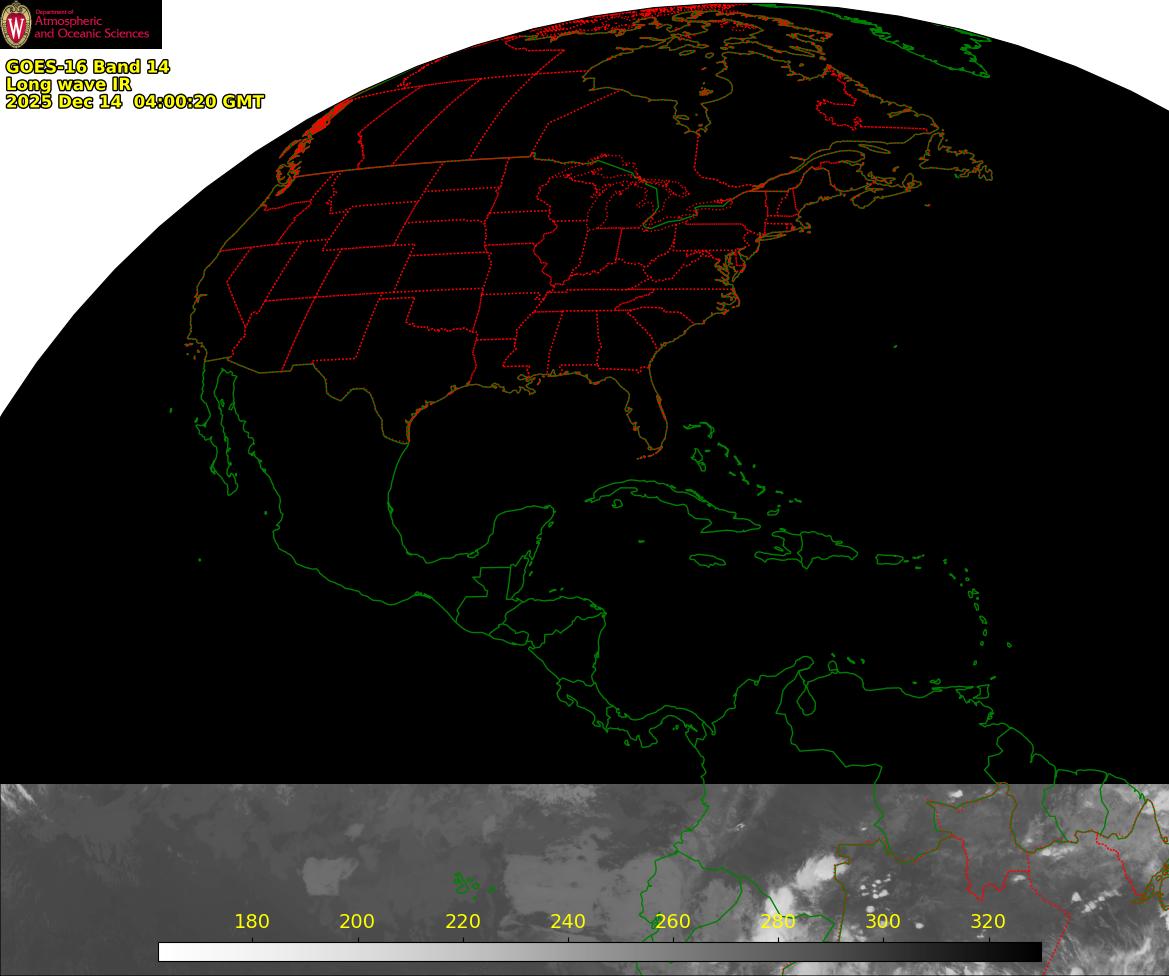The width and height of the screenshot is (1169, 976).
Task: Pick the 220 temperature scale label
Action: 463,922
